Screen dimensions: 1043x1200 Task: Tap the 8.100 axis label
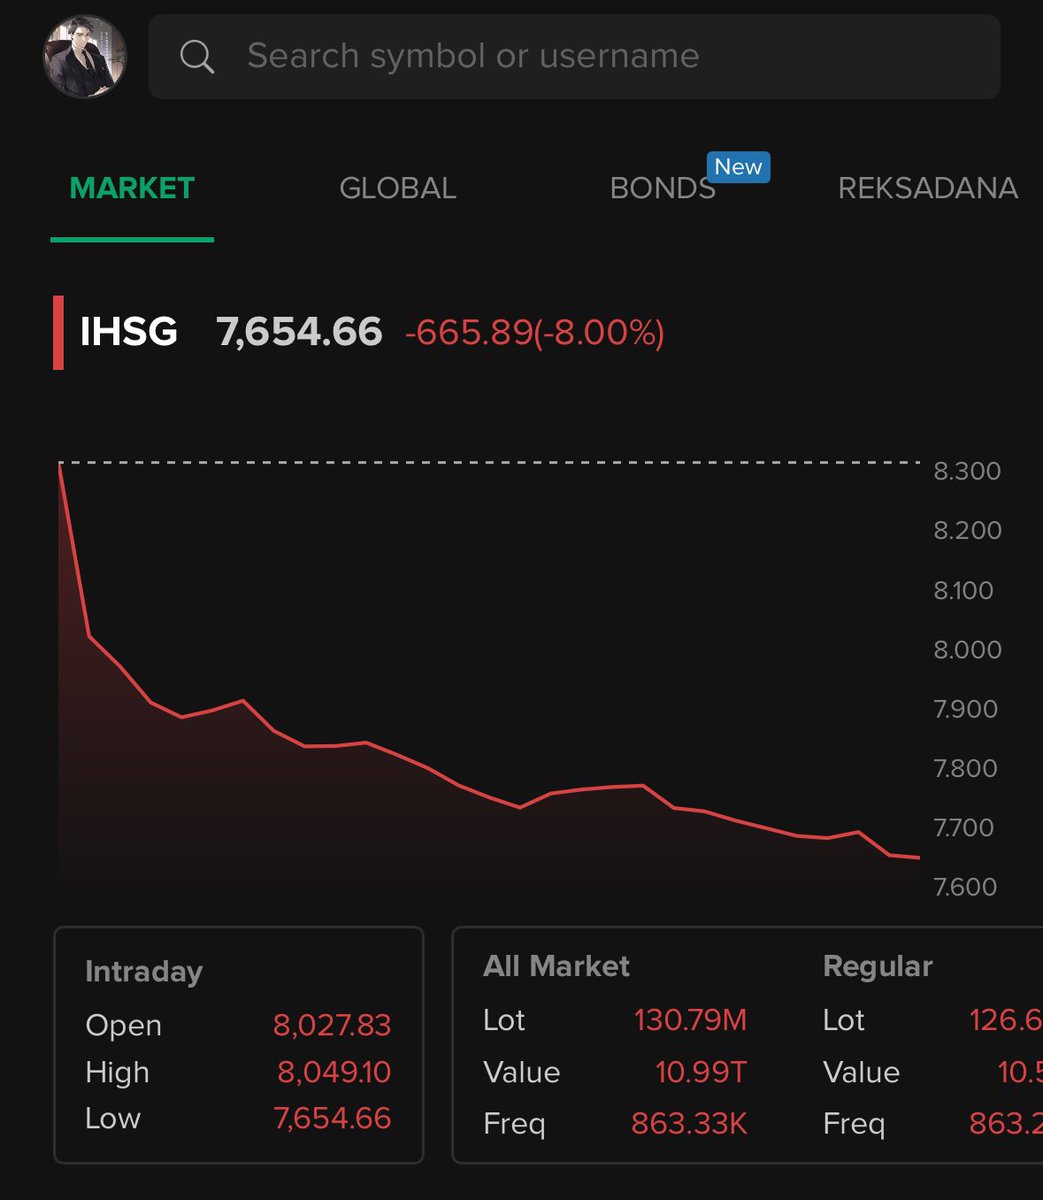964,590
